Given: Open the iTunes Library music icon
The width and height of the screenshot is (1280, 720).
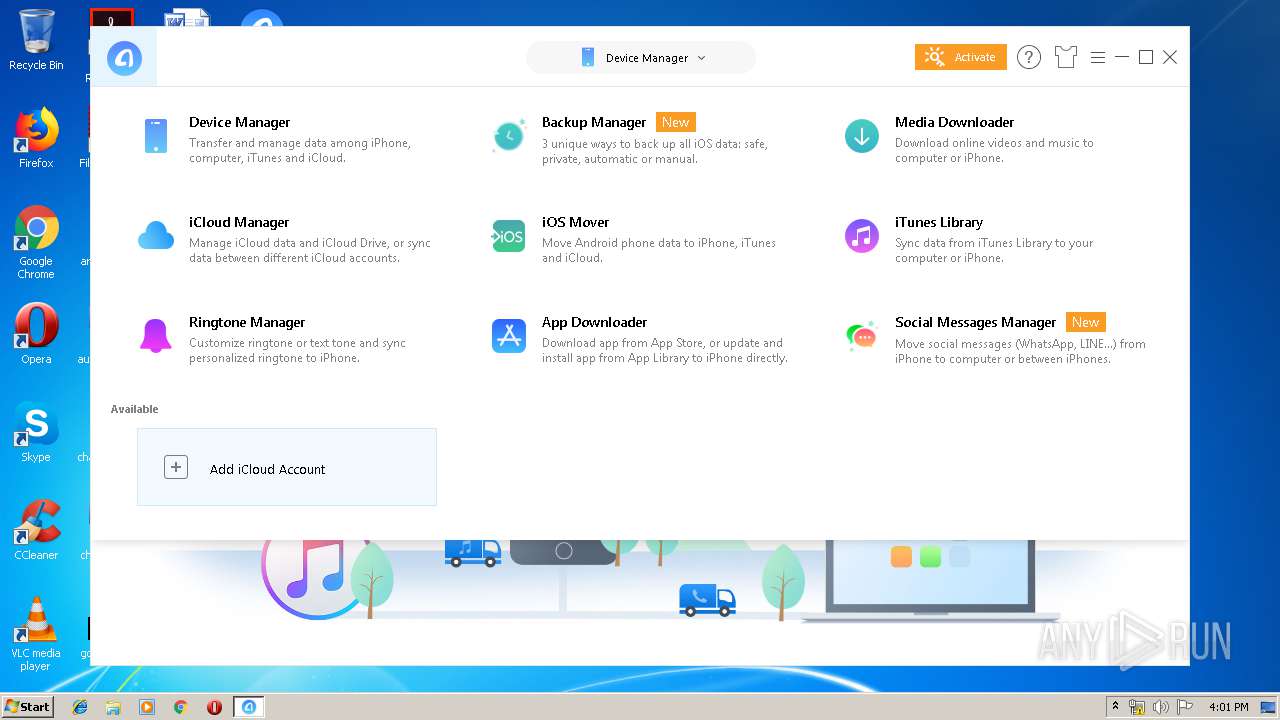Looking at the screenshot, I should [861, 236].
